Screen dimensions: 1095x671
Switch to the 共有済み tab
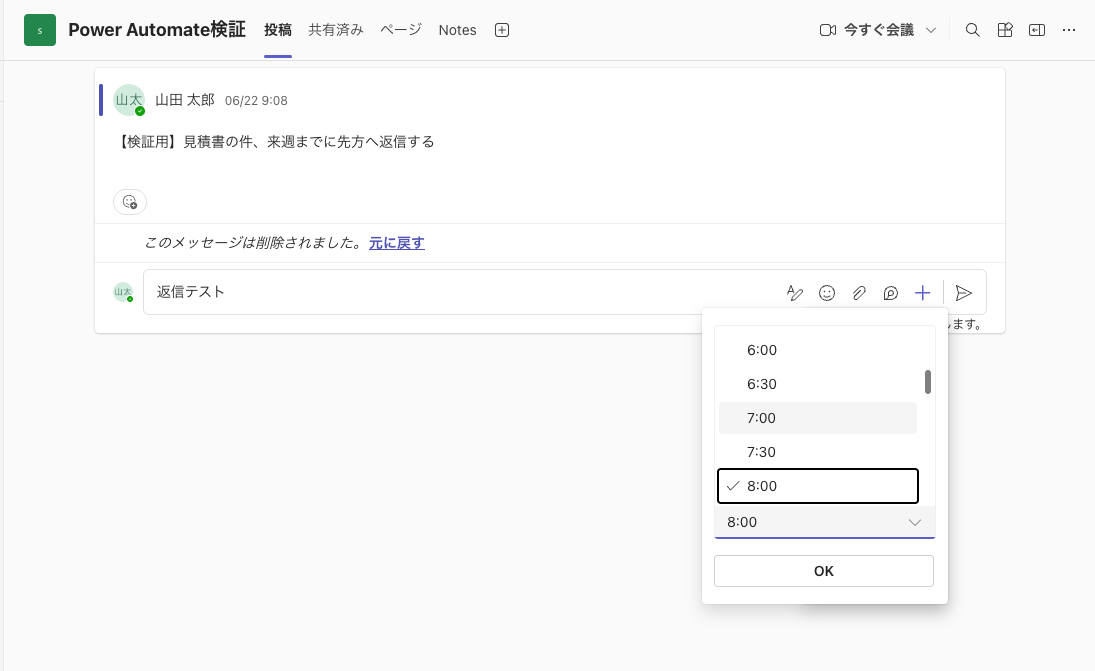click(x=336, y=30)
